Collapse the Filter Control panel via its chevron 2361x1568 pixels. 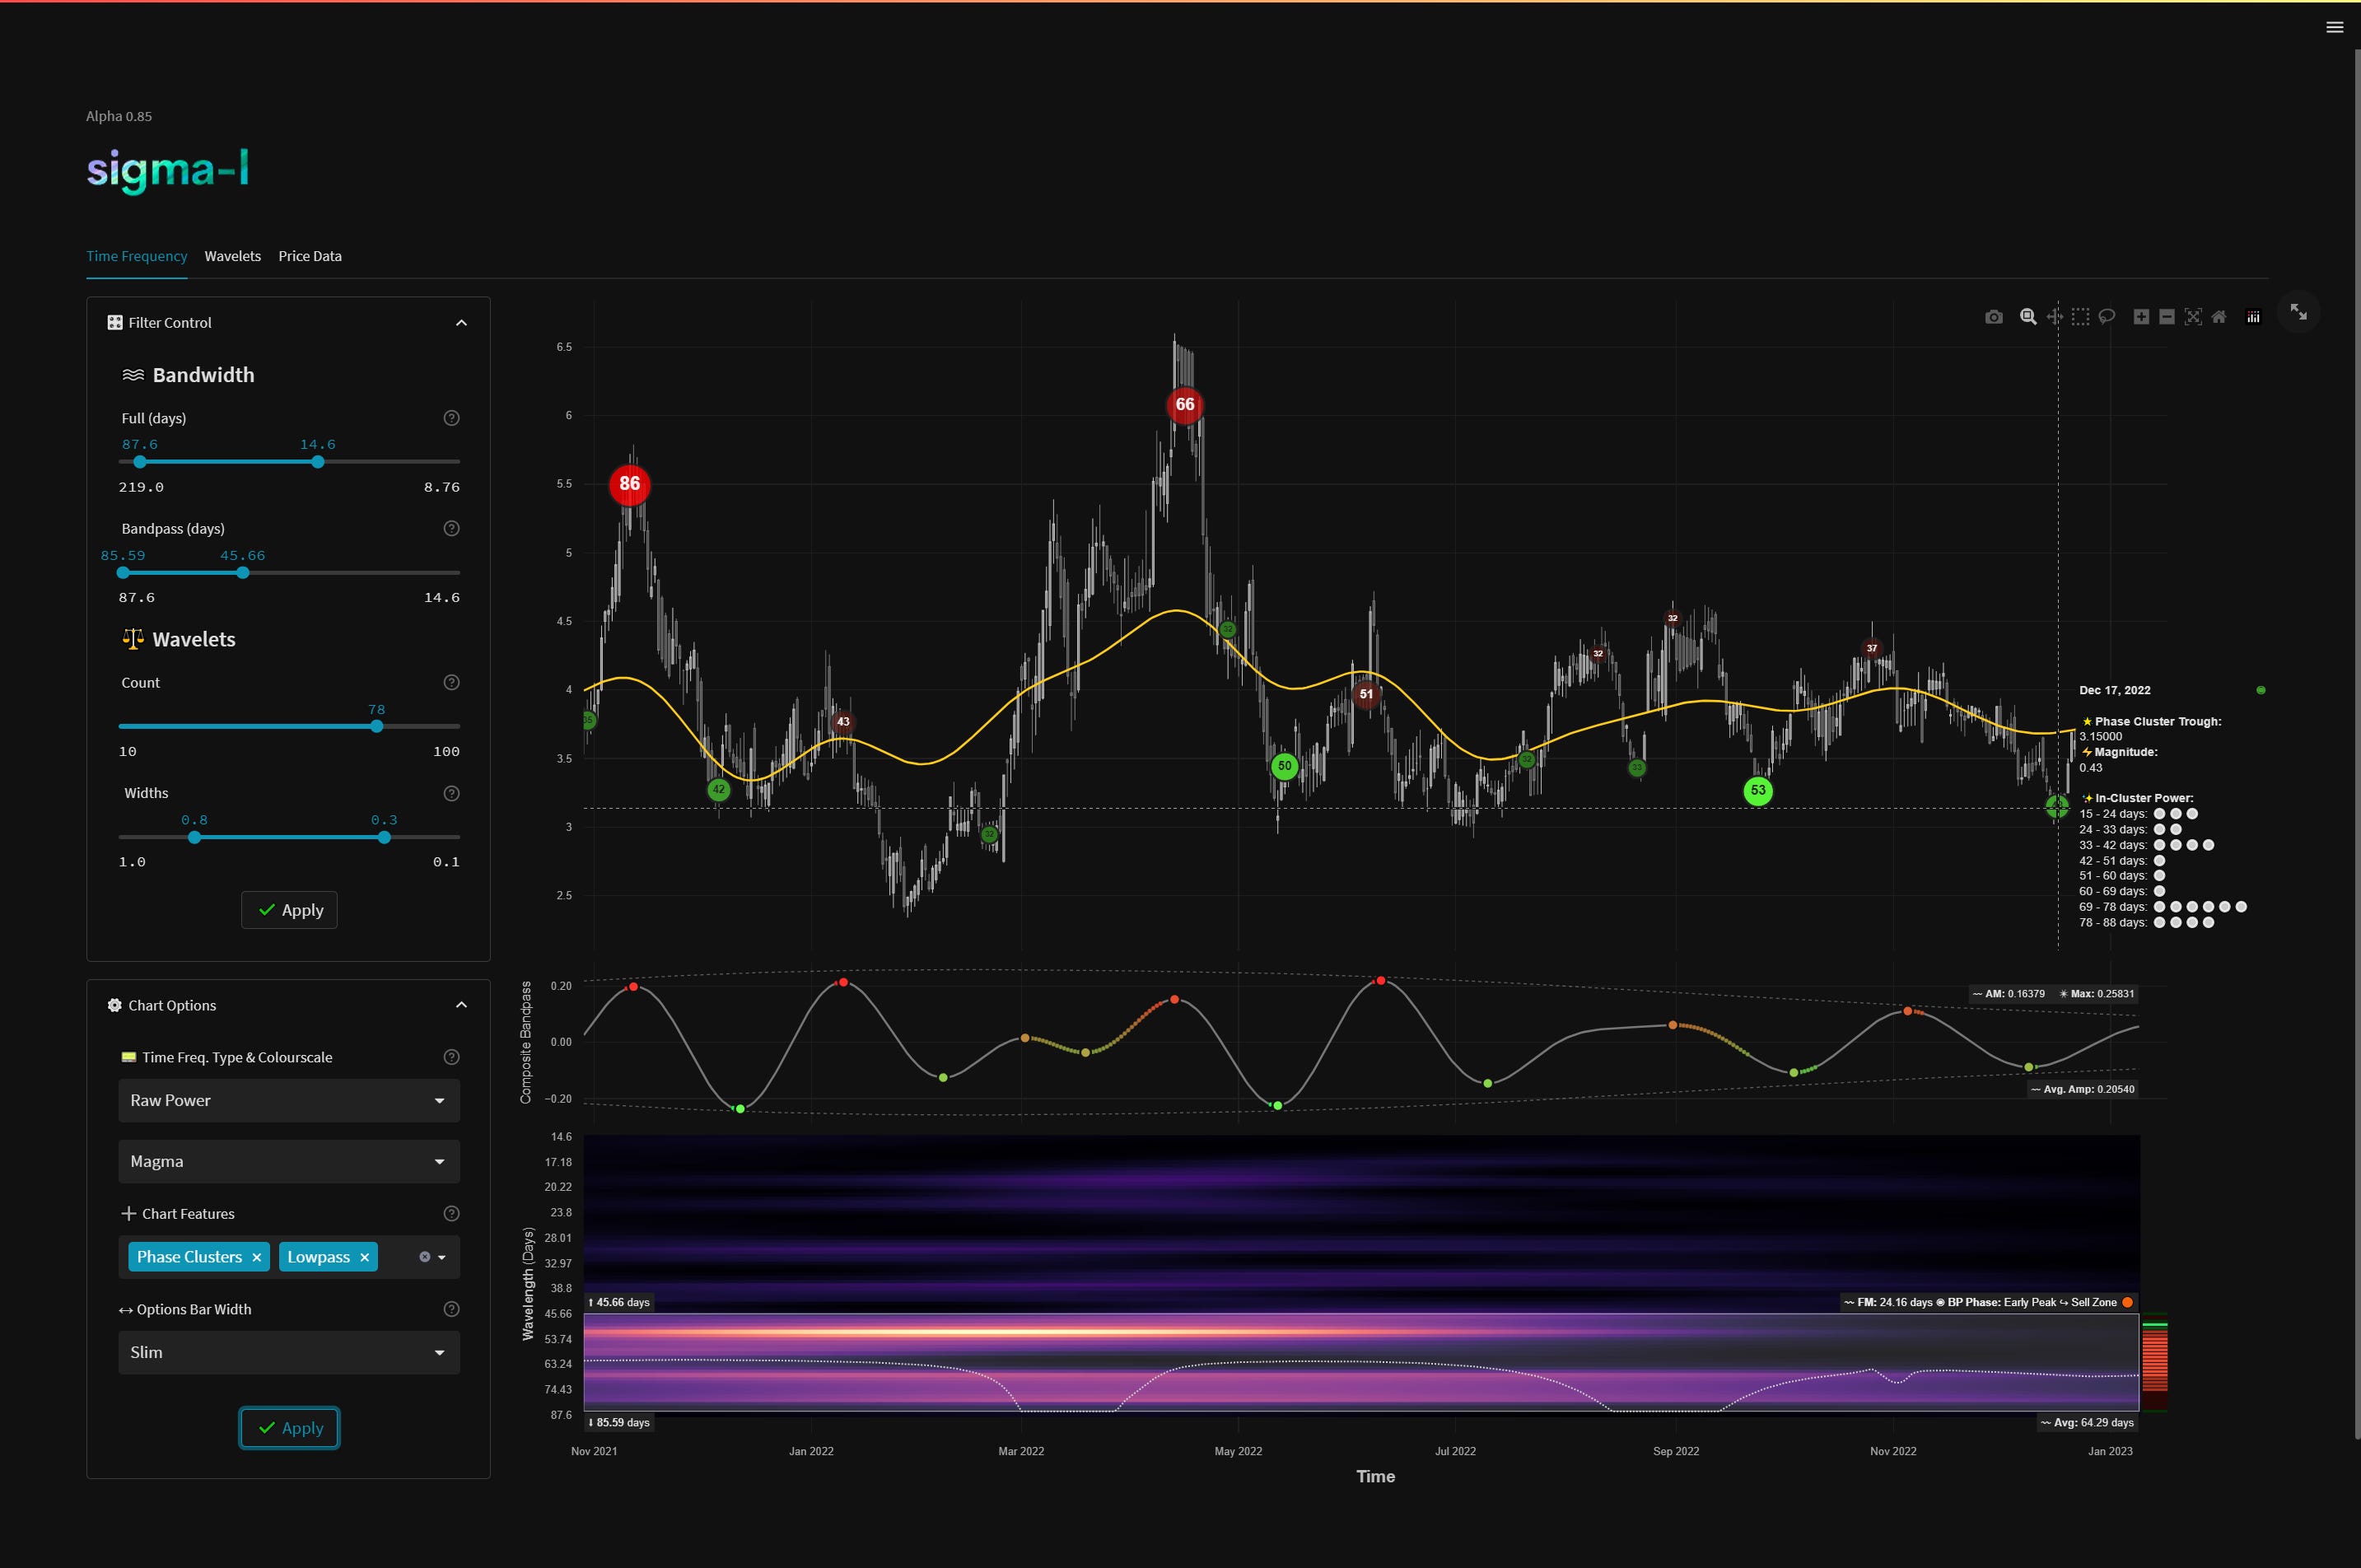click(x=461, y=322)
